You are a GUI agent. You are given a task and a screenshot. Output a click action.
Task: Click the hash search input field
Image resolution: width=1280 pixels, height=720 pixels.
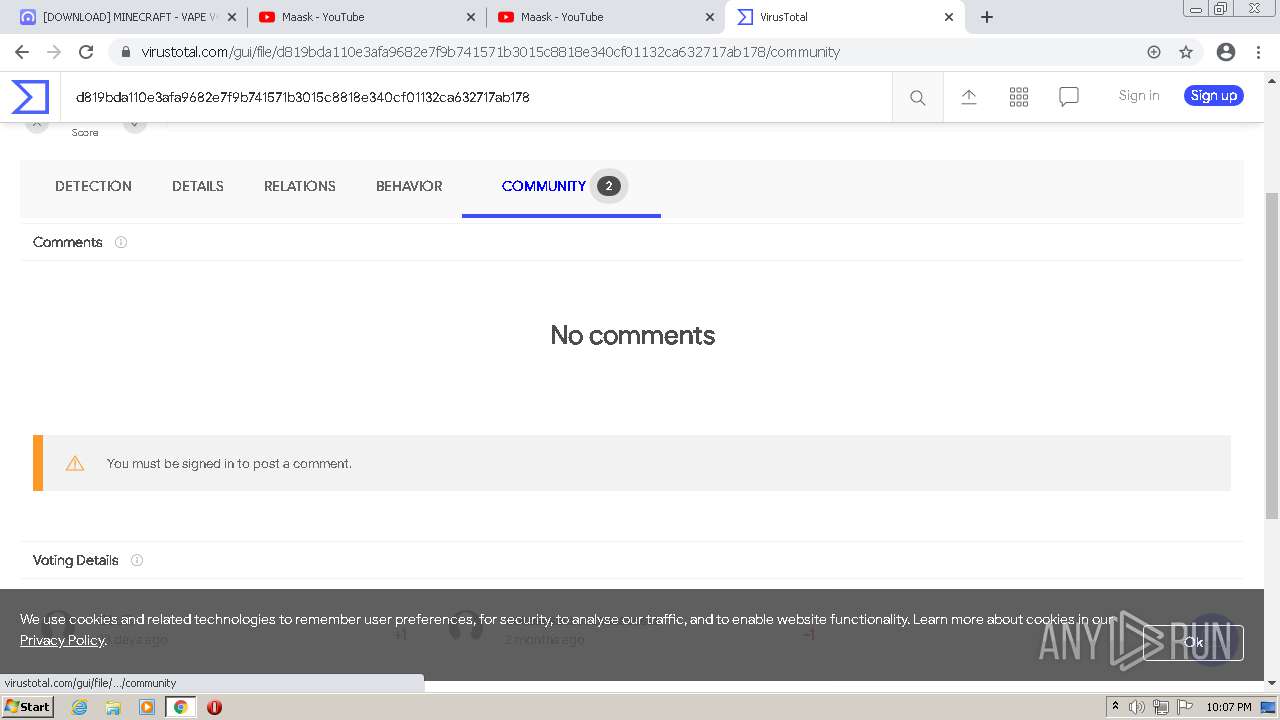tap(476, 97)
